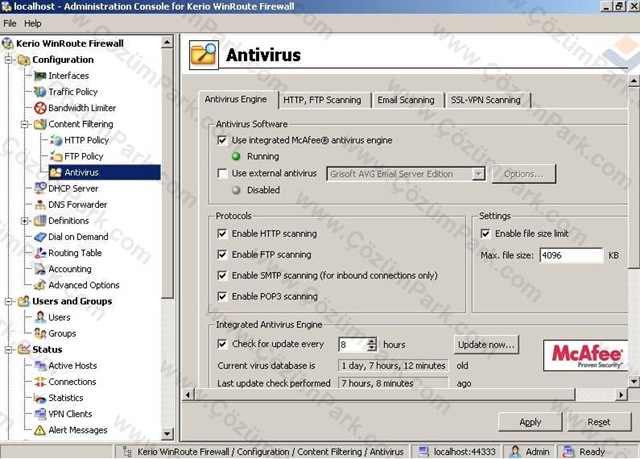Enable Use external antivirus checkbox

click(222, 173)
